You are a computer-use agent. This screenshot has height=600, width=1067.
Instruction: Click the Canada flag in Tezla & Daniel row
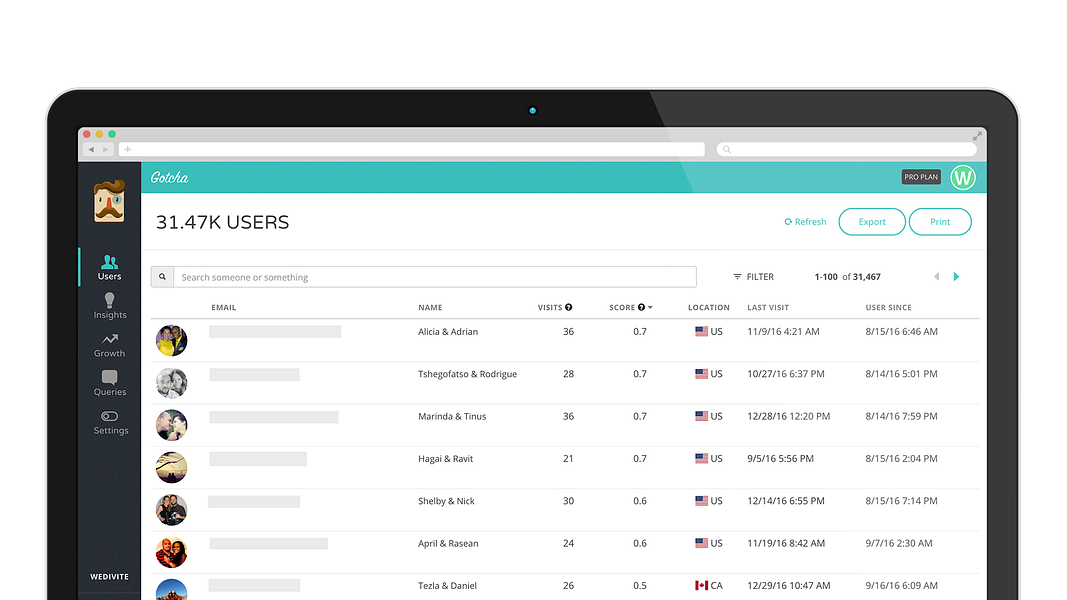click(x=701, y=585)
